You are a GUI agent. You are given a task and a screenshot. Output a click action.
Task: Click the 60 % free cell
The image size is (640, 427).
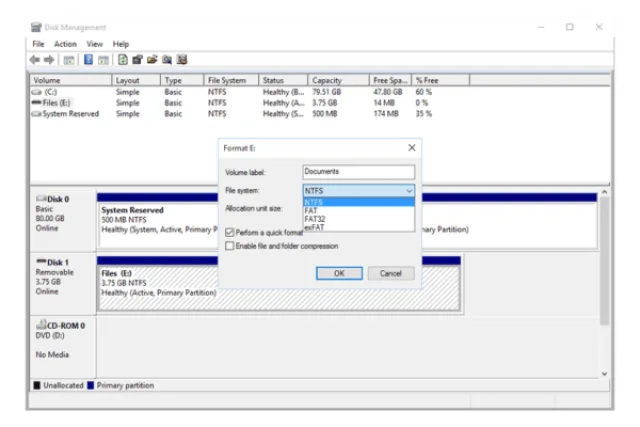[x=424, y=92]
